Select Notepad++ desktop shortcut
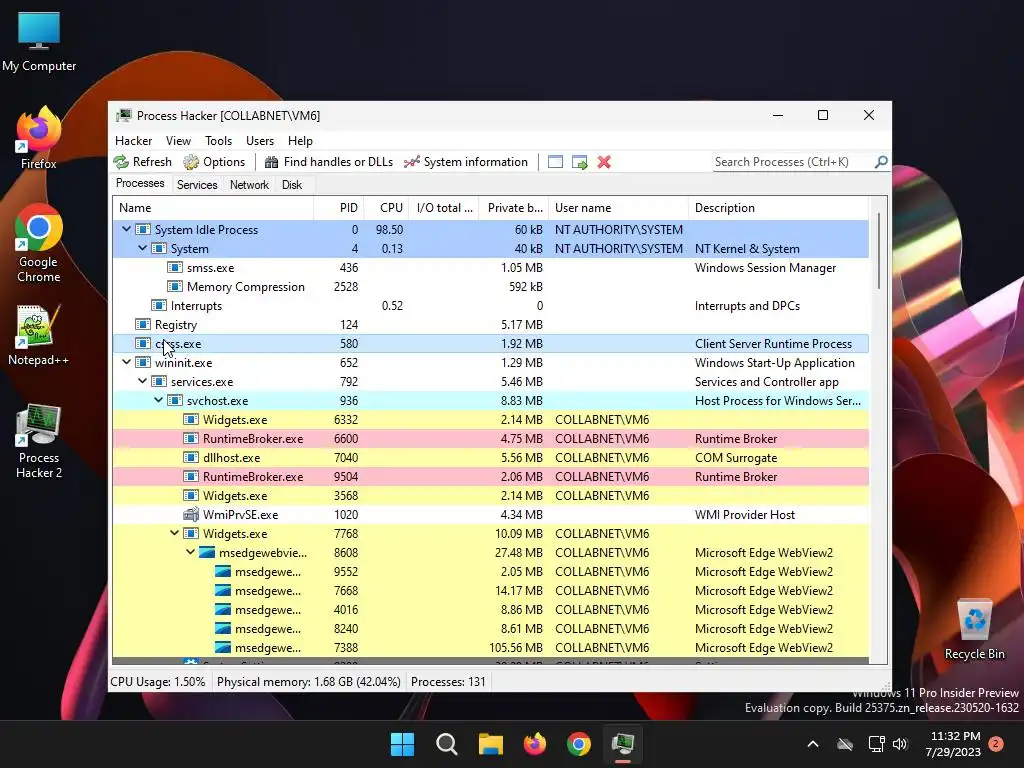The height and width of the screenshot is (768, 1024). [x=38, y=334]
